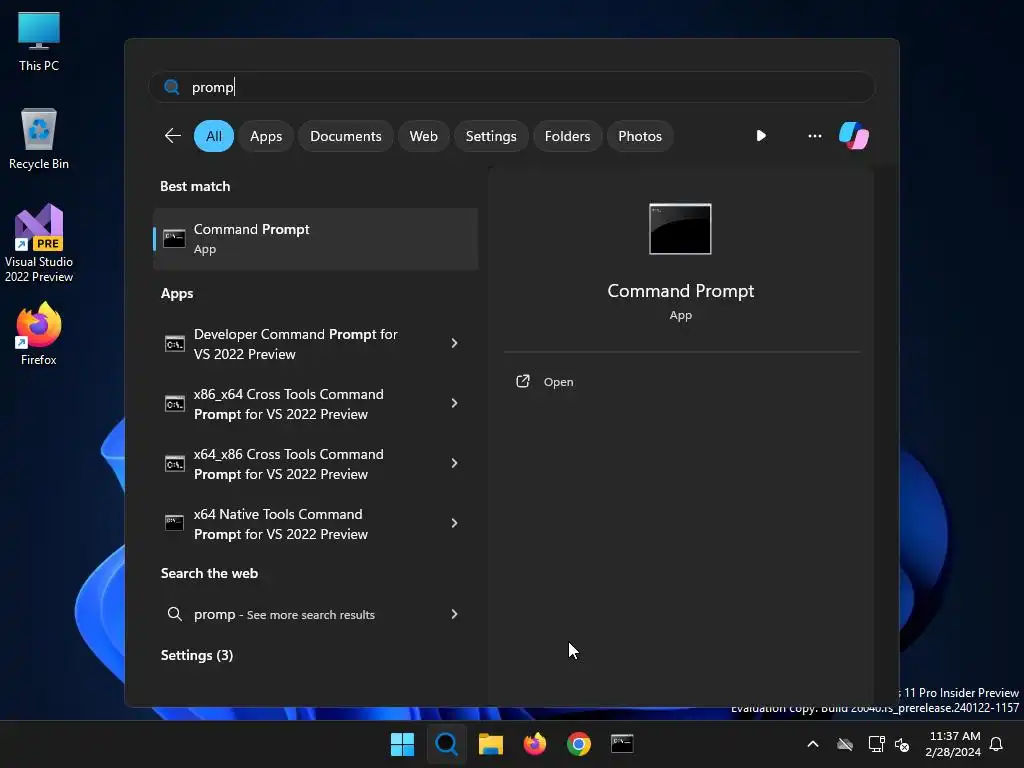
Task: Click the x64_x86 Cross Tools icon
Action: 174,464
